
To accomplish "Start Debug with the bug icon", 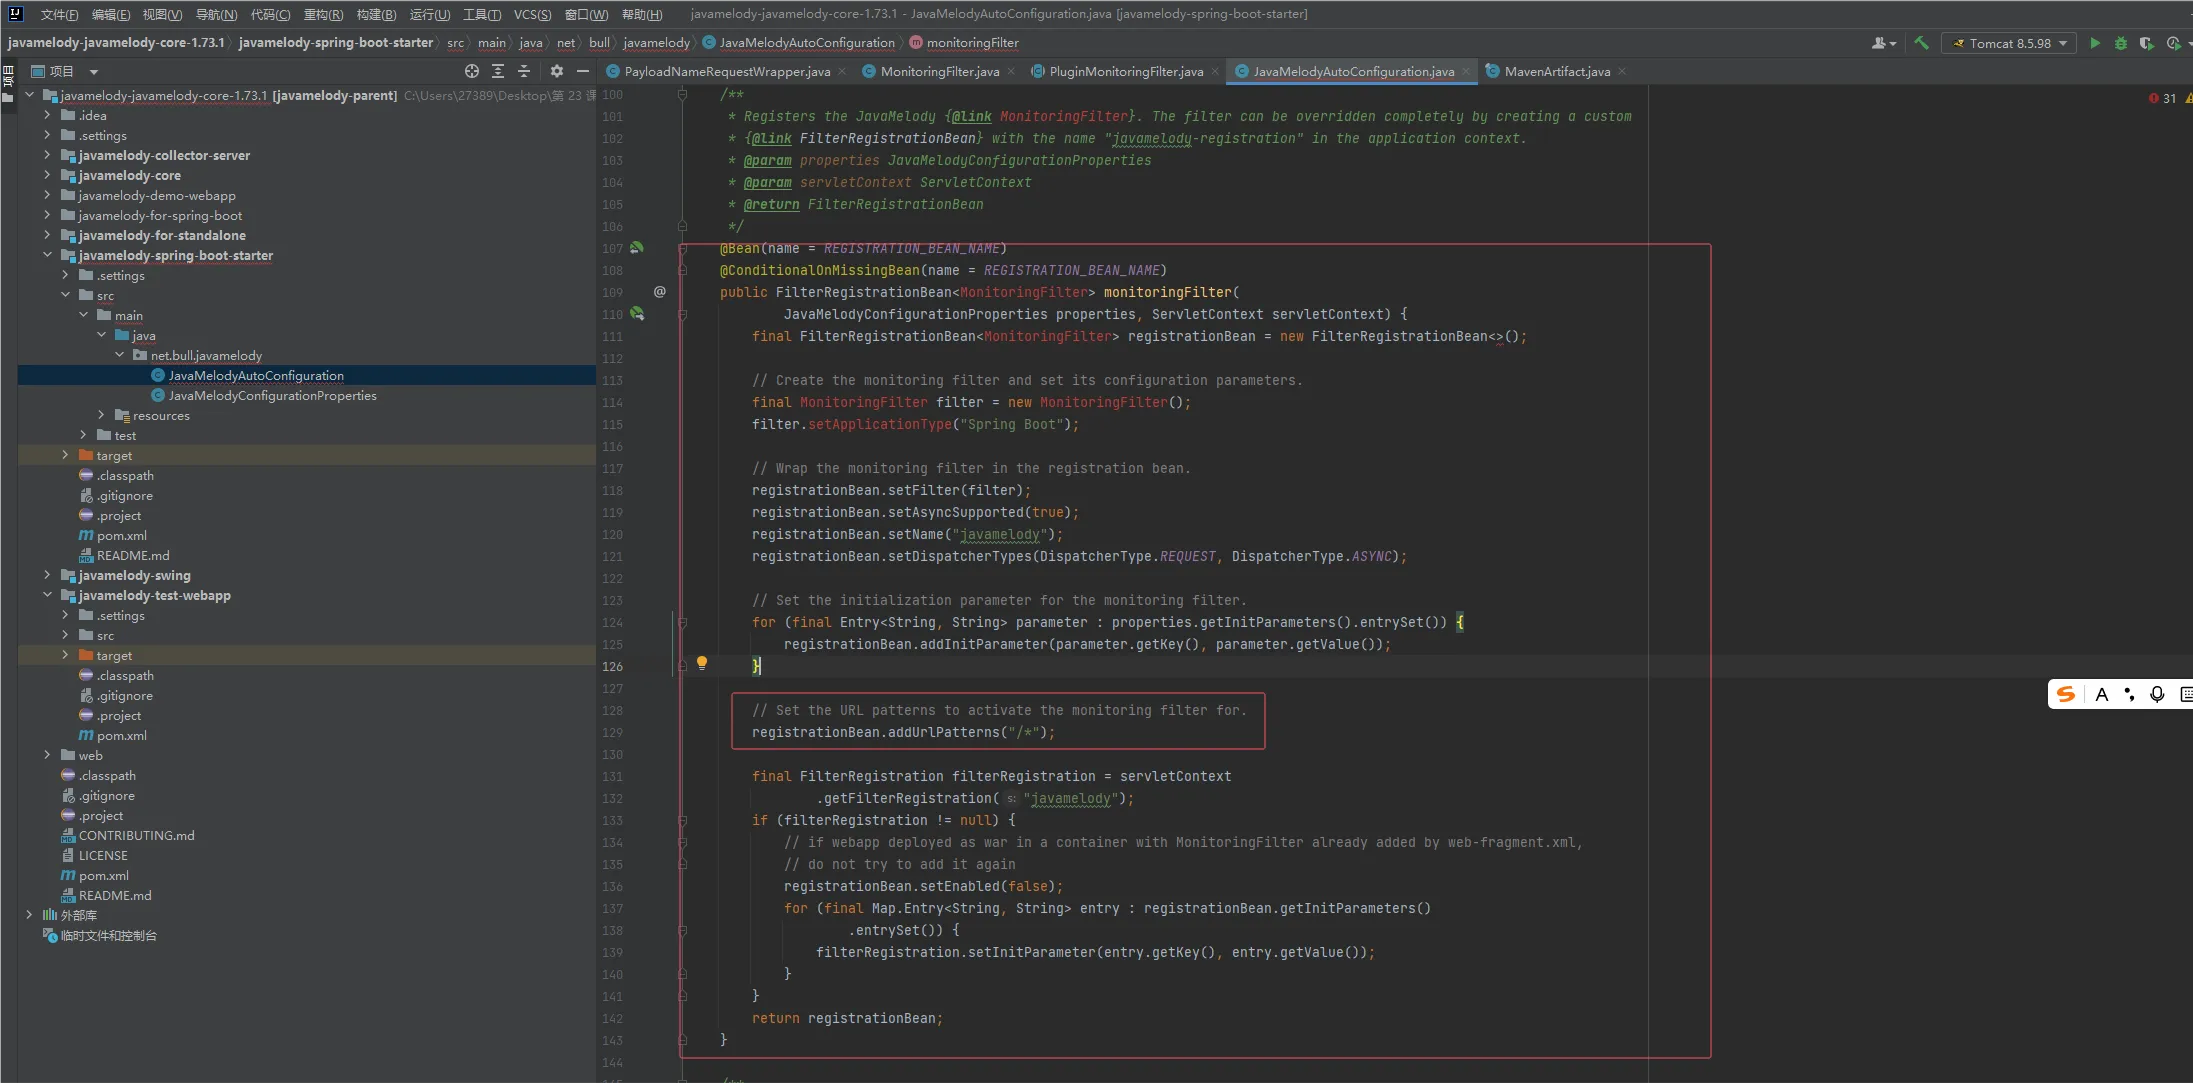I will click(2120, 43).
